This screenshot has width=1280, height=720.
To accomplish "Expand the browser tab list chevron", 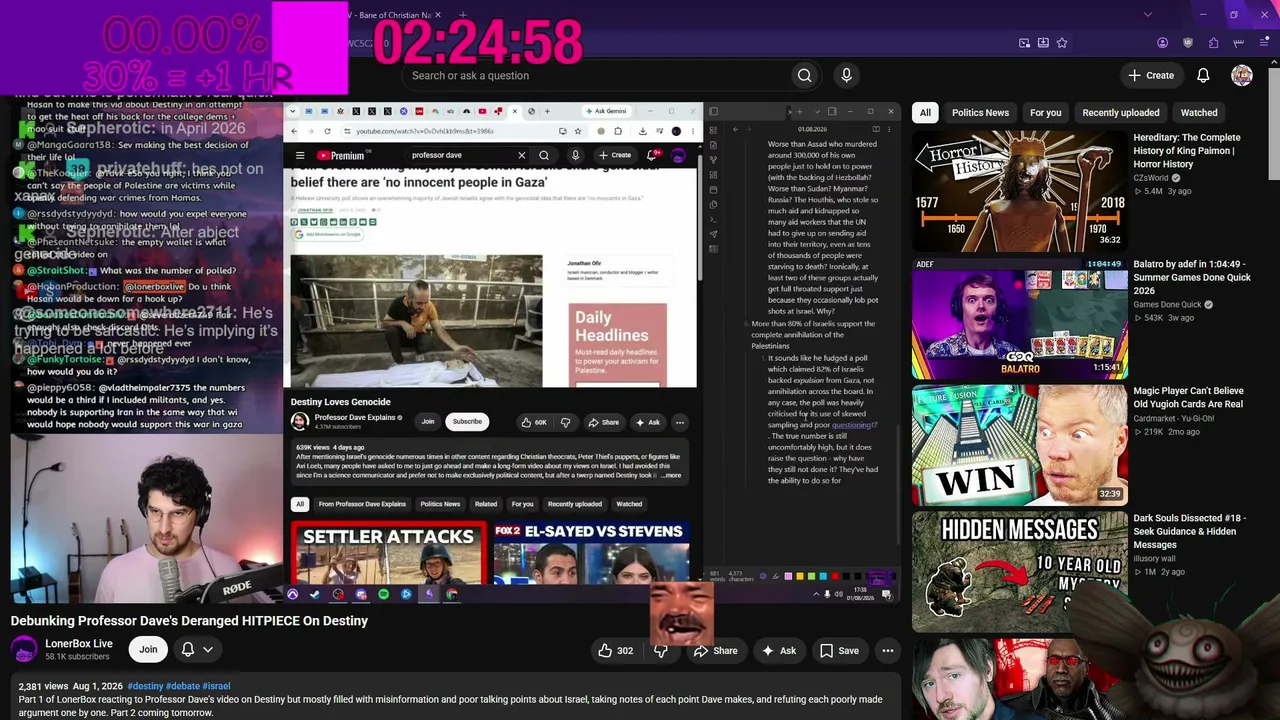I will (x=1147, y=15).
